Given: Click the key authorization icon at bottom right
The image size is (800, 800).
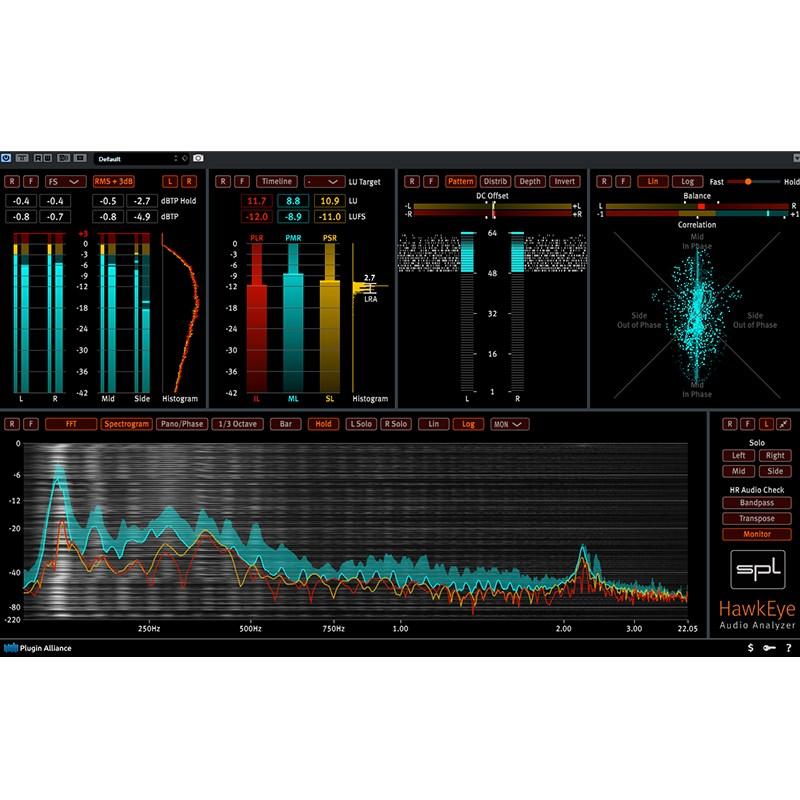Looking at the screenshot, I should pyautogui.click(x=769, y=648).
